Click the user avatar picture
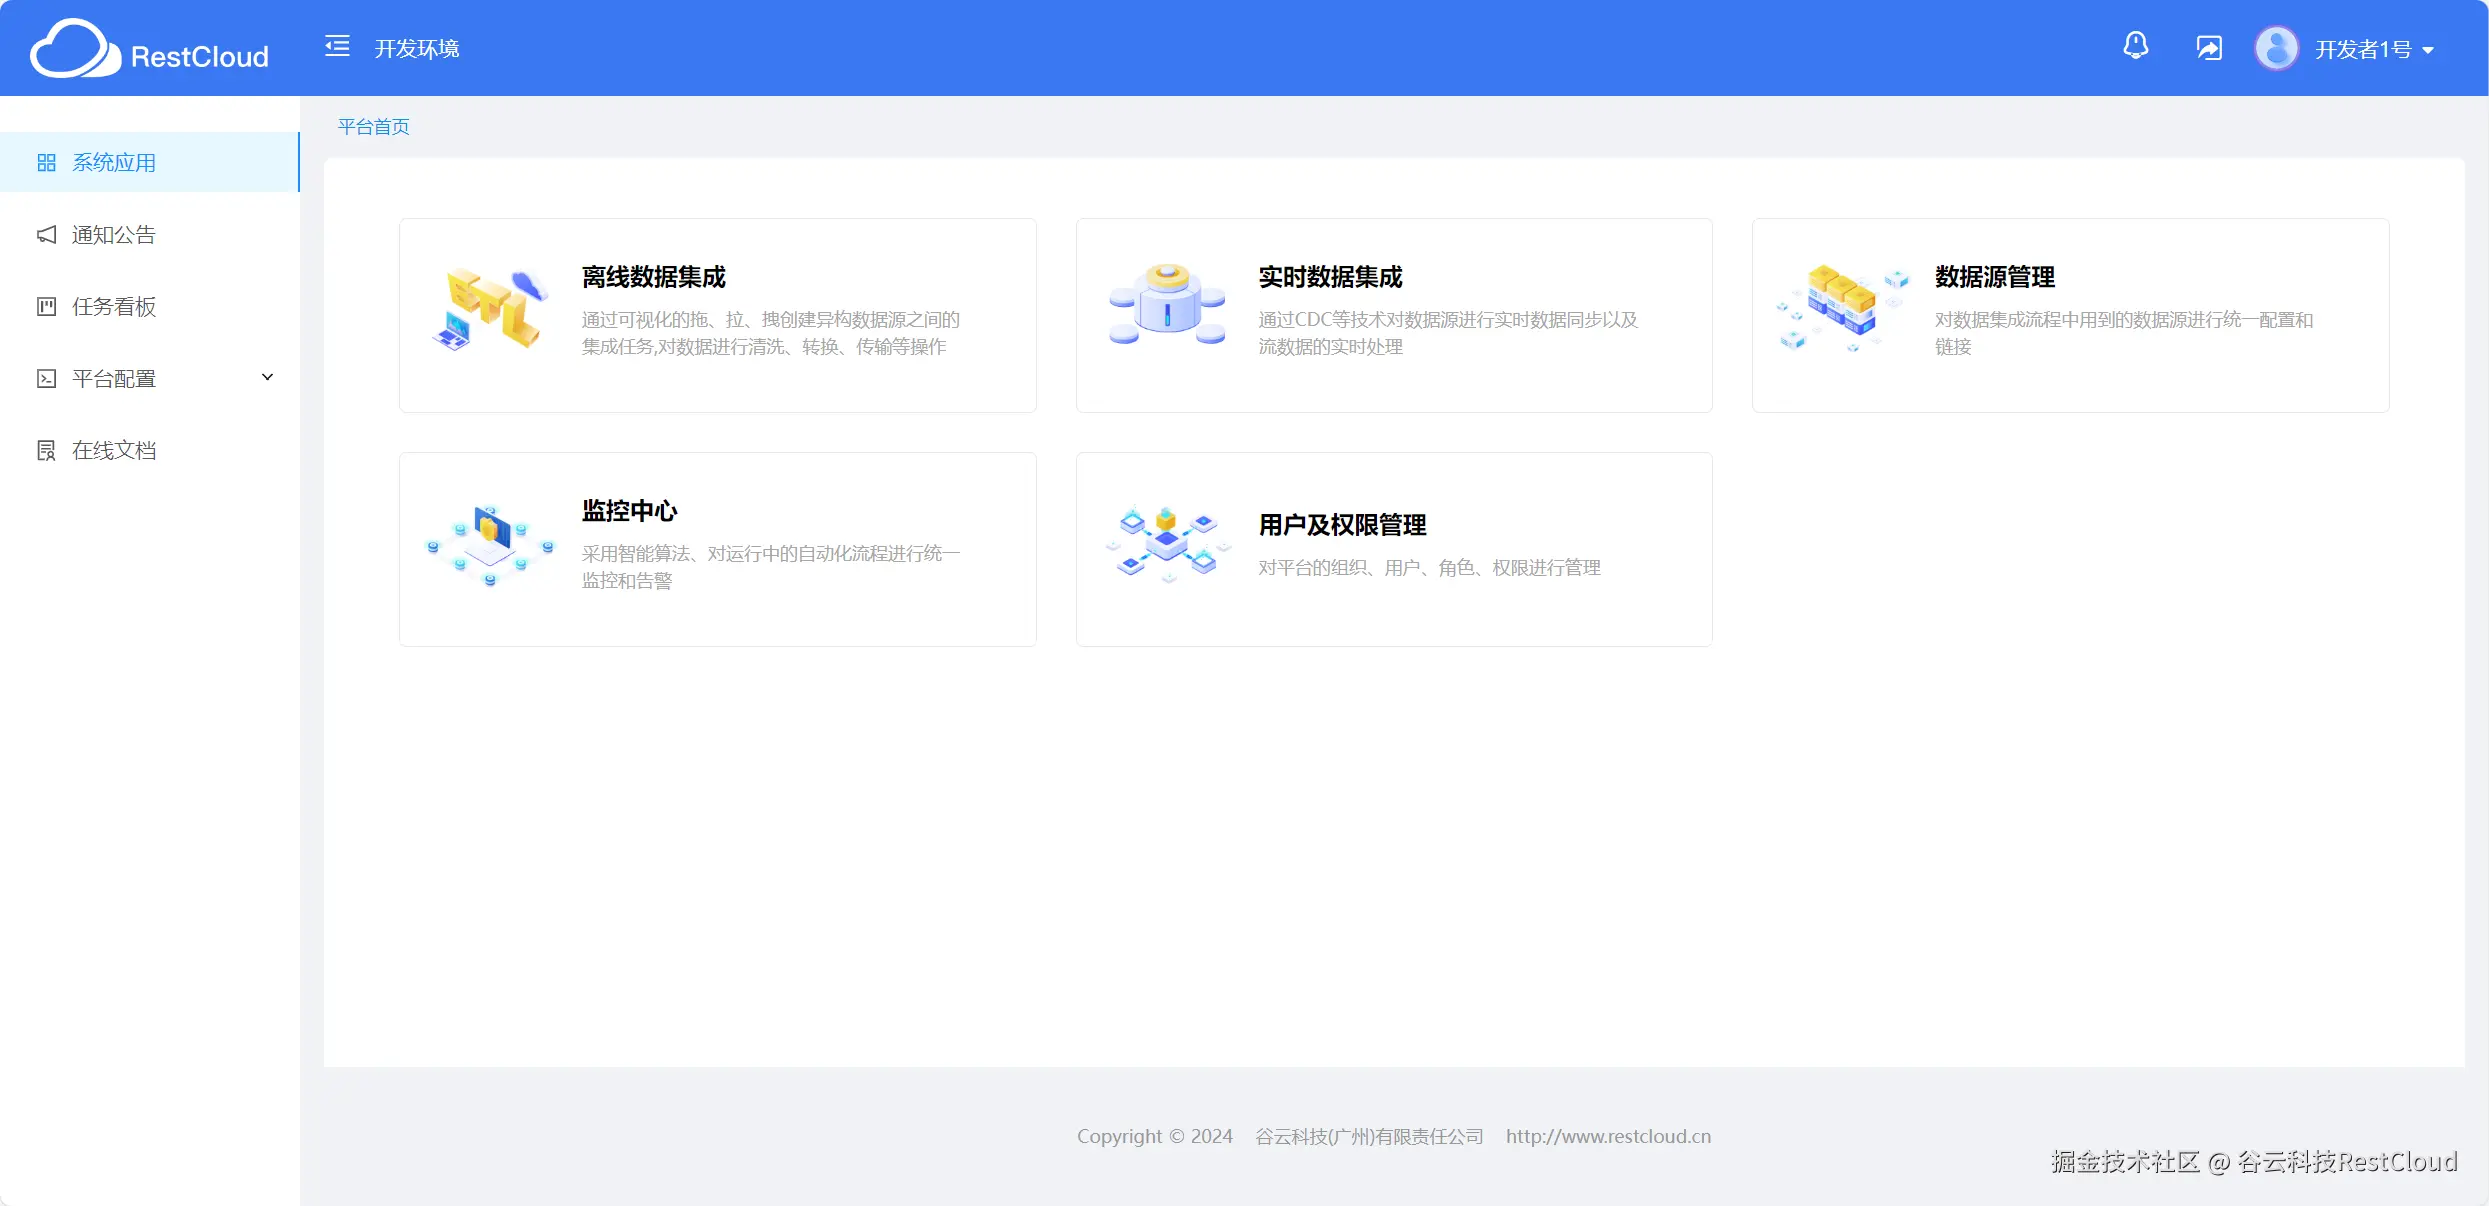The width and height of the screenshot is (2489, 1206). click(x=2276, y=48)
